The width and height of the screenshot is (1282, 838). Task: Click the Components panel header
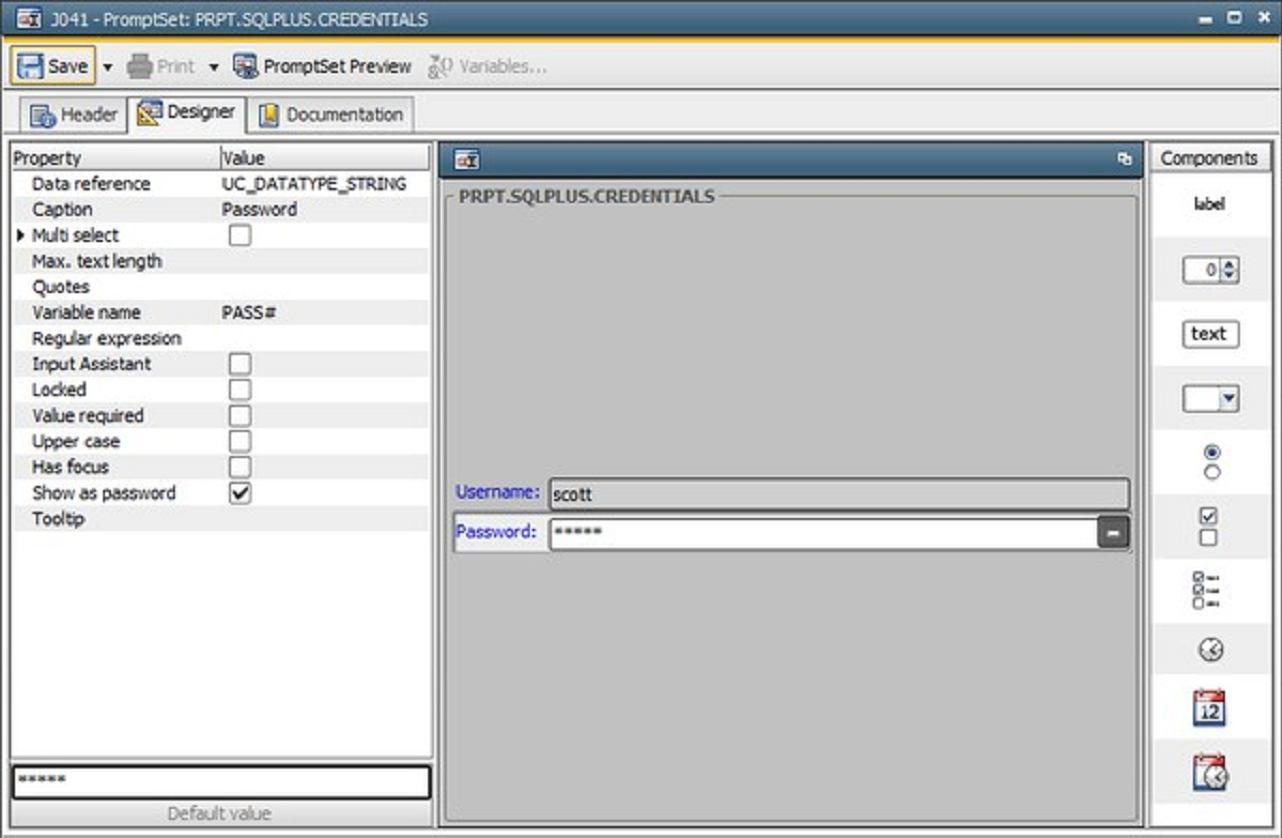pyautogui.click(x=1210, y=158)
